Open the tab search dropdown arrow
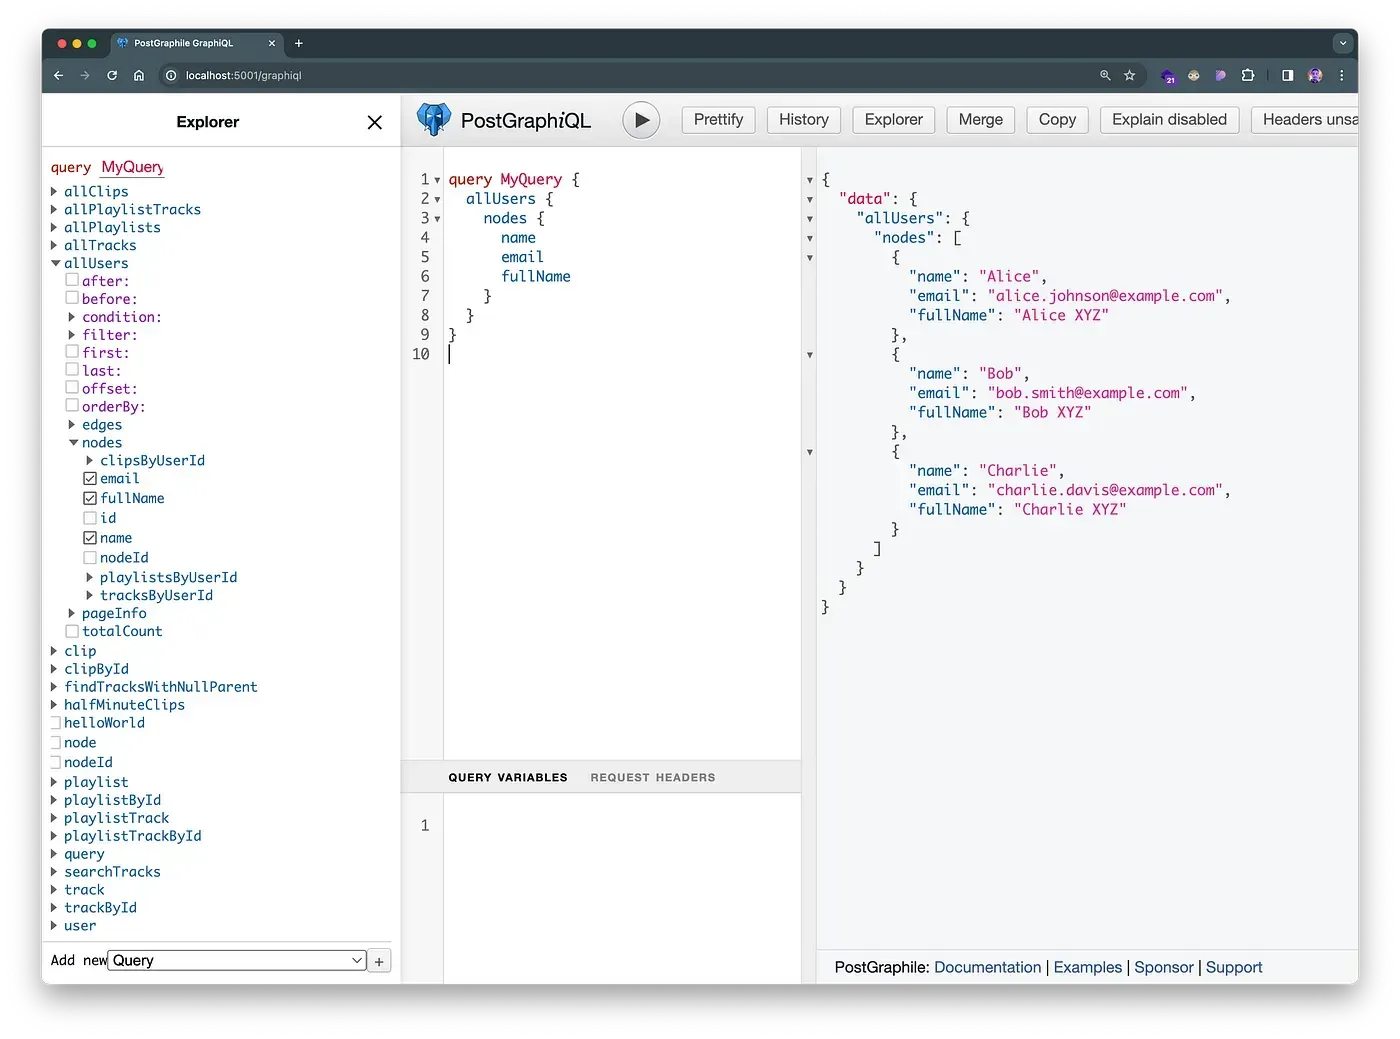Viewport: 1400px width, 1039px height. pos(1342,43)
